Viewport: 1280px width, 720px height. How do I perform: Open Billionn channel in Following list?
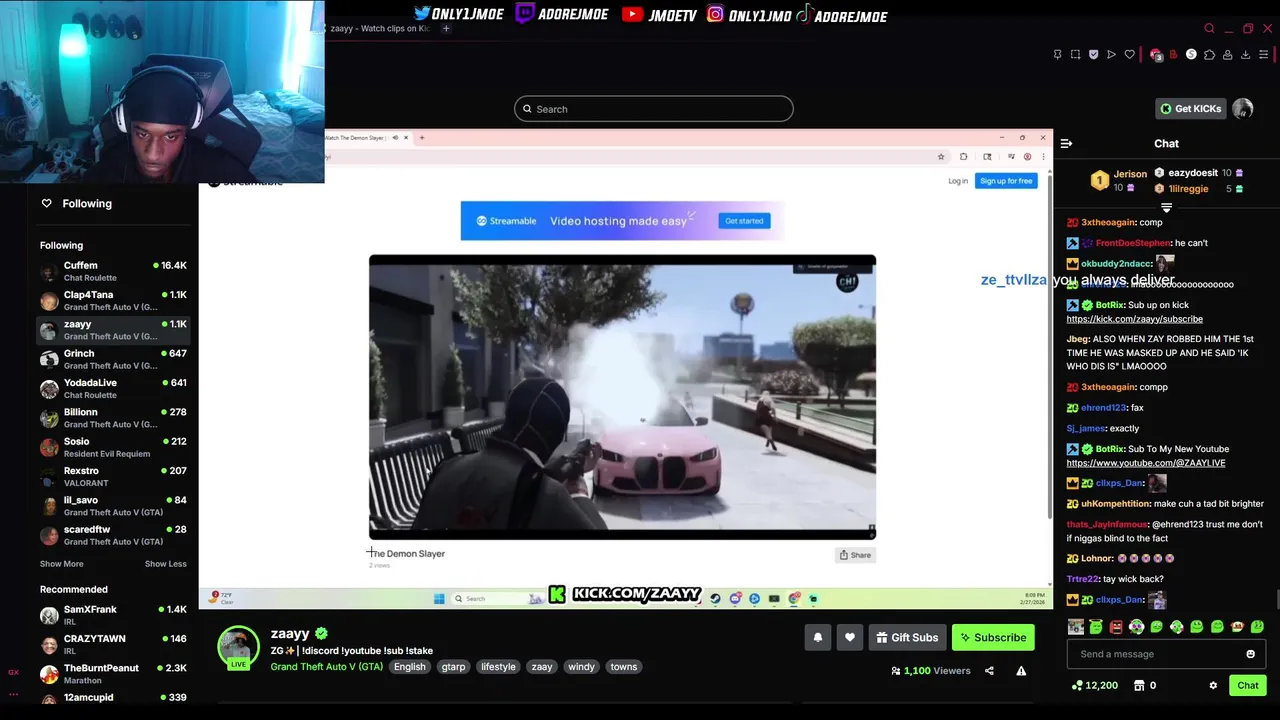(113, 418)
